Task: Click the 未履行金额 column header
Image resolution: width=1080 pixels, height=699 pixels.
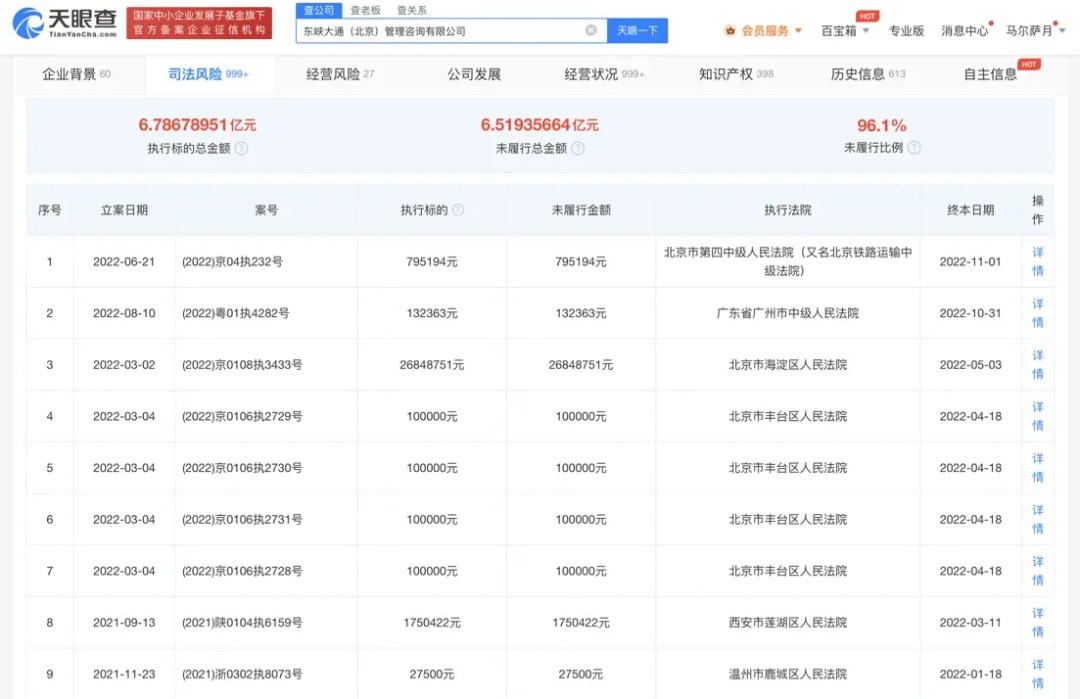Action: click(581, 210)
